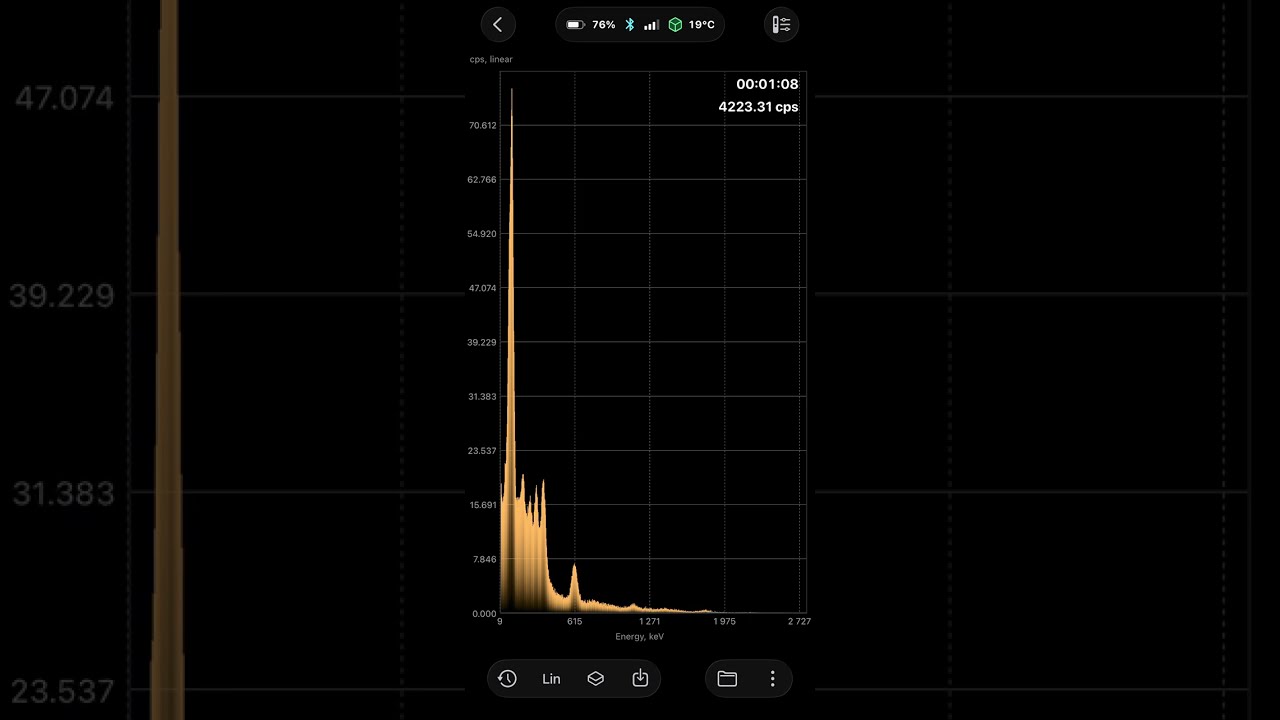
Task: Toggle the Lin scale mode
Action: (551, 679)
